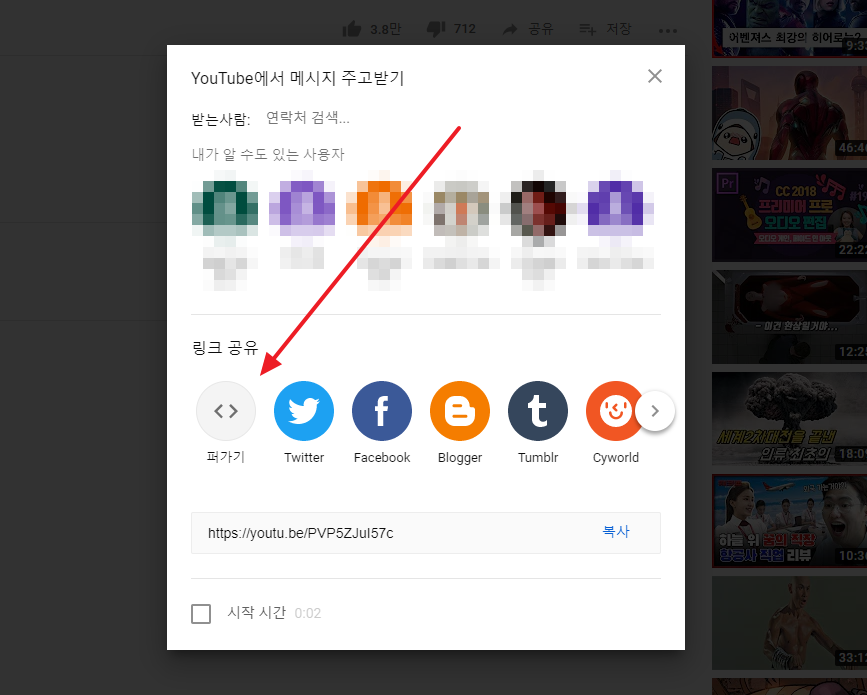The width and height of the screenshot is (867, 695).
Task: Enable the 시작 시간 checkbox
Action: coord(201,614)
